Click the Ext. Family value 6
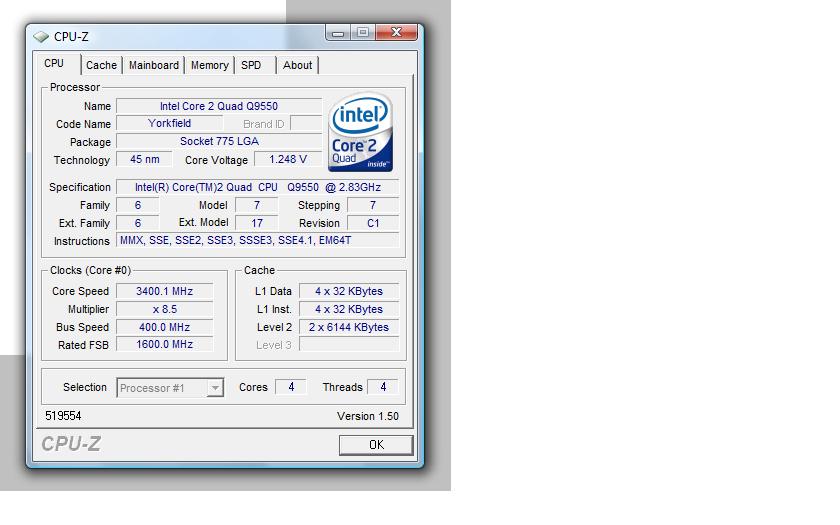 (x=138, y=223)
